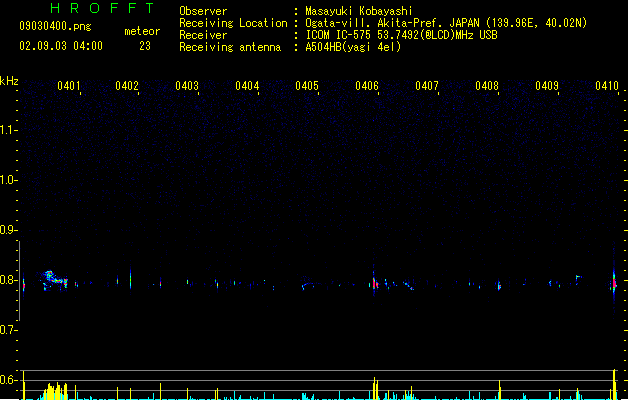Viewport: 629px width, 400px height.
Task: Click the 0.8 kHz axis label
Action: [x=9, y=280]
